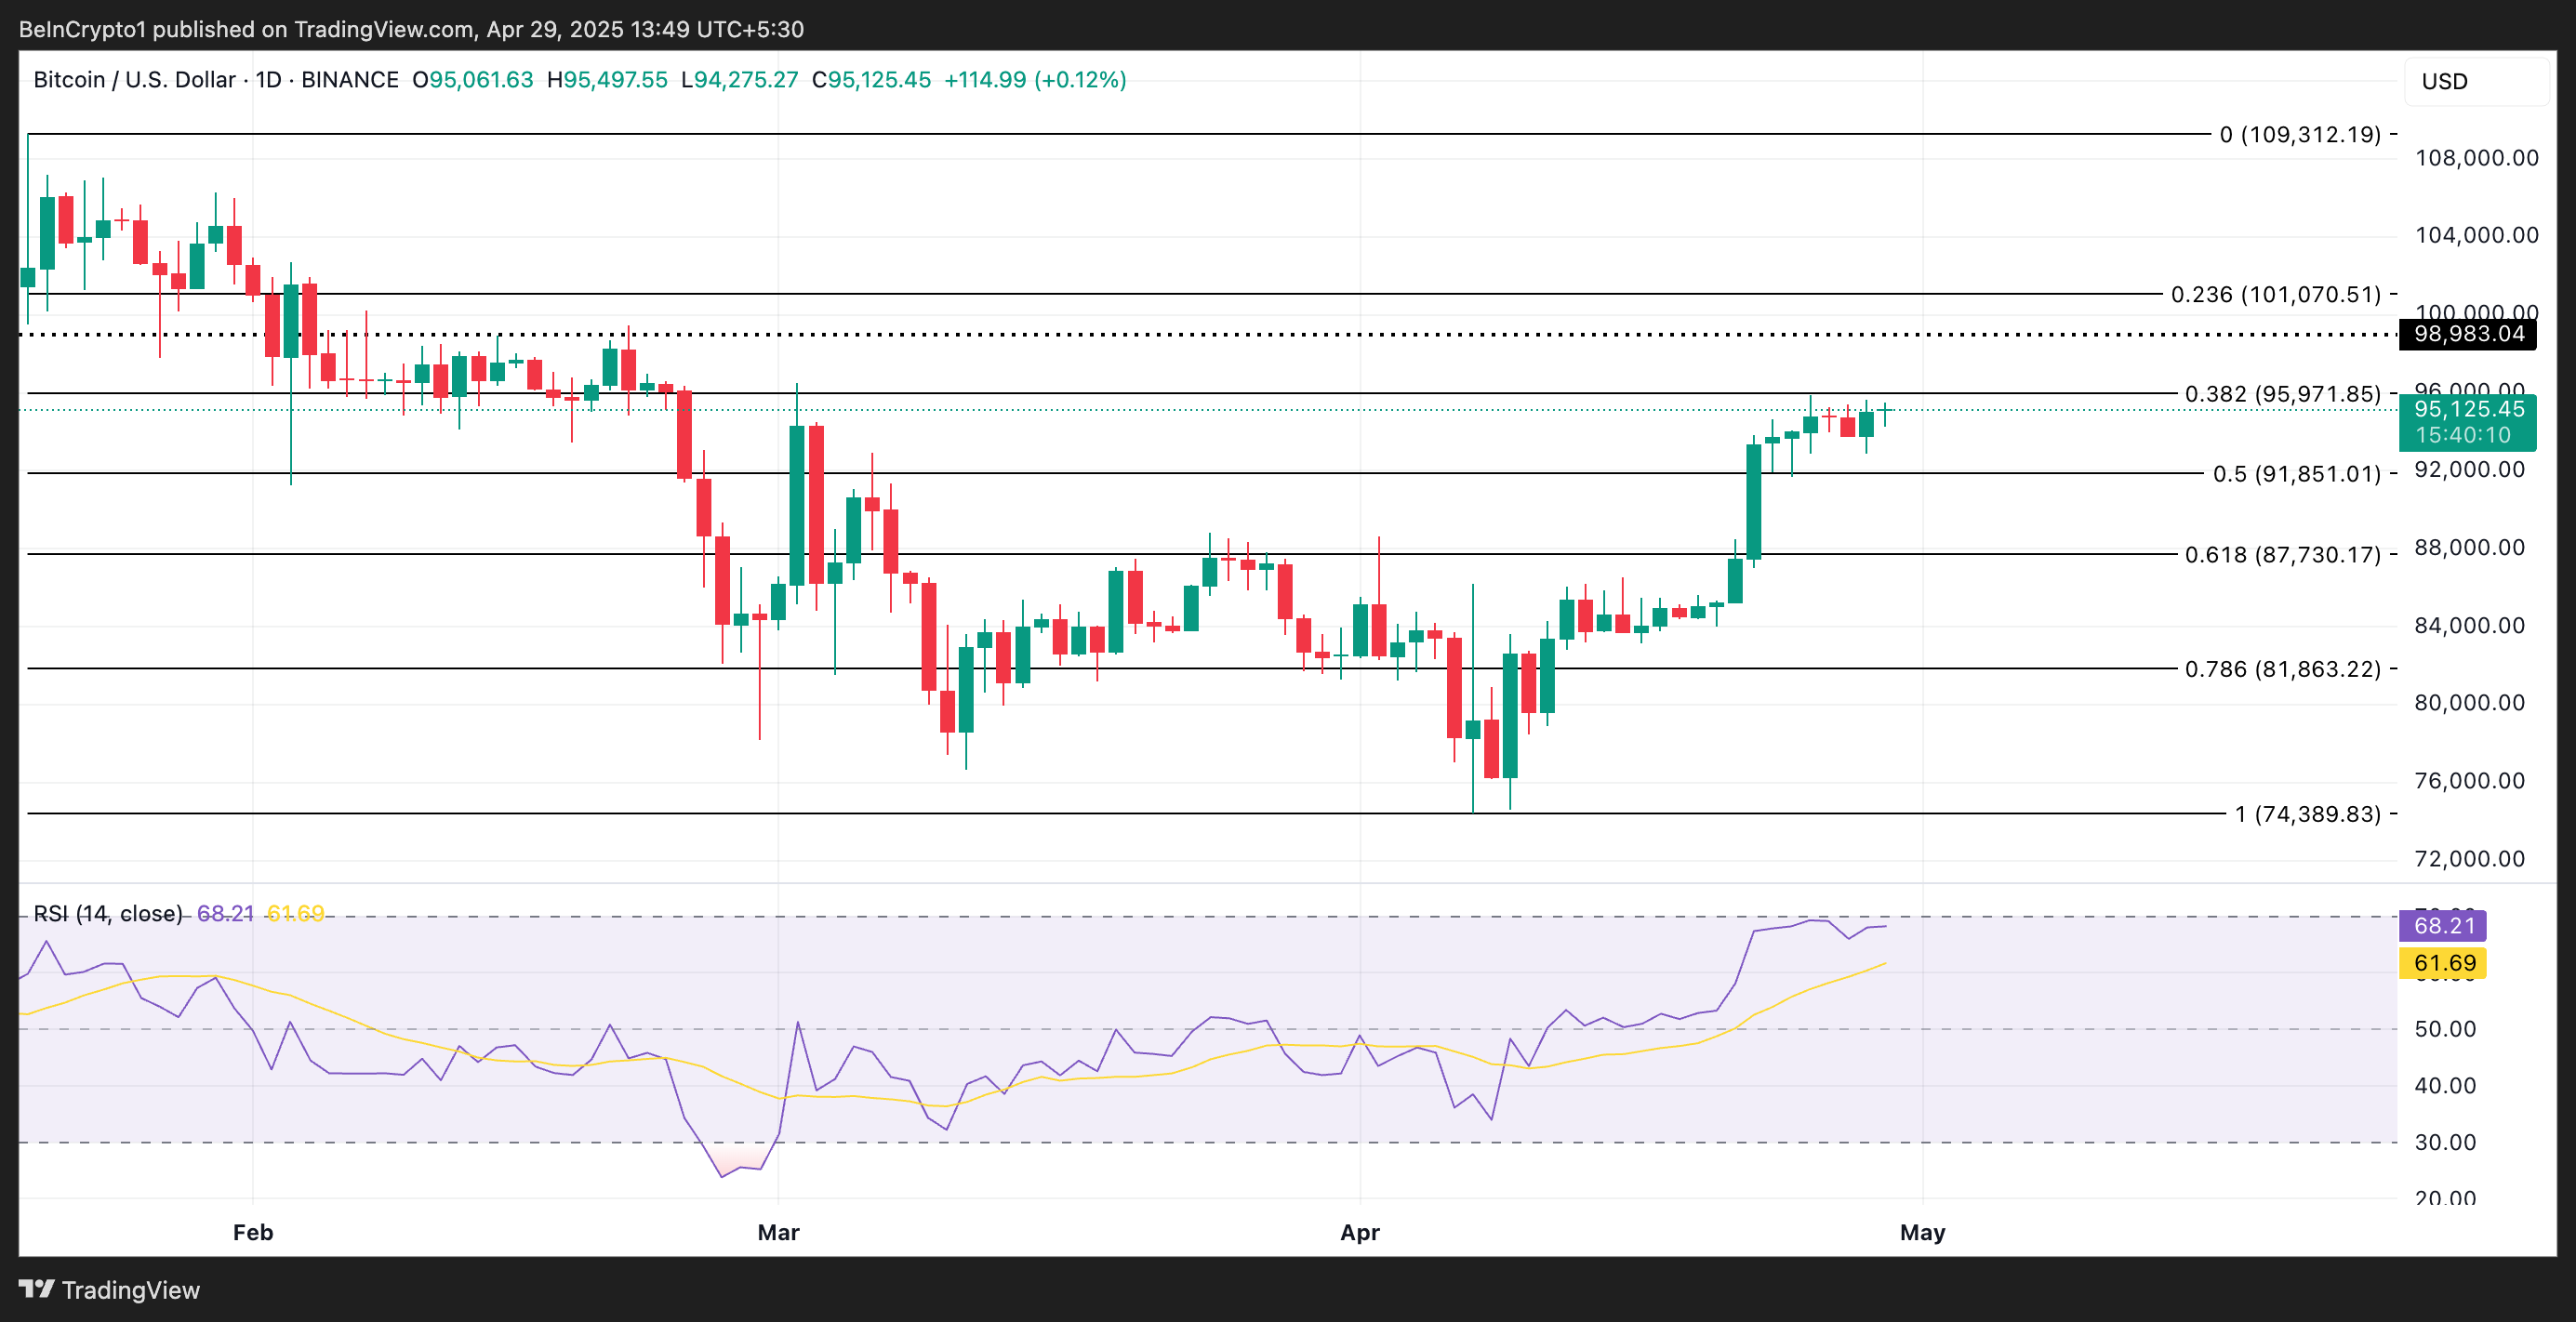Click Bitcoin / U.S. Dollar symbol title

click(134, 80)
